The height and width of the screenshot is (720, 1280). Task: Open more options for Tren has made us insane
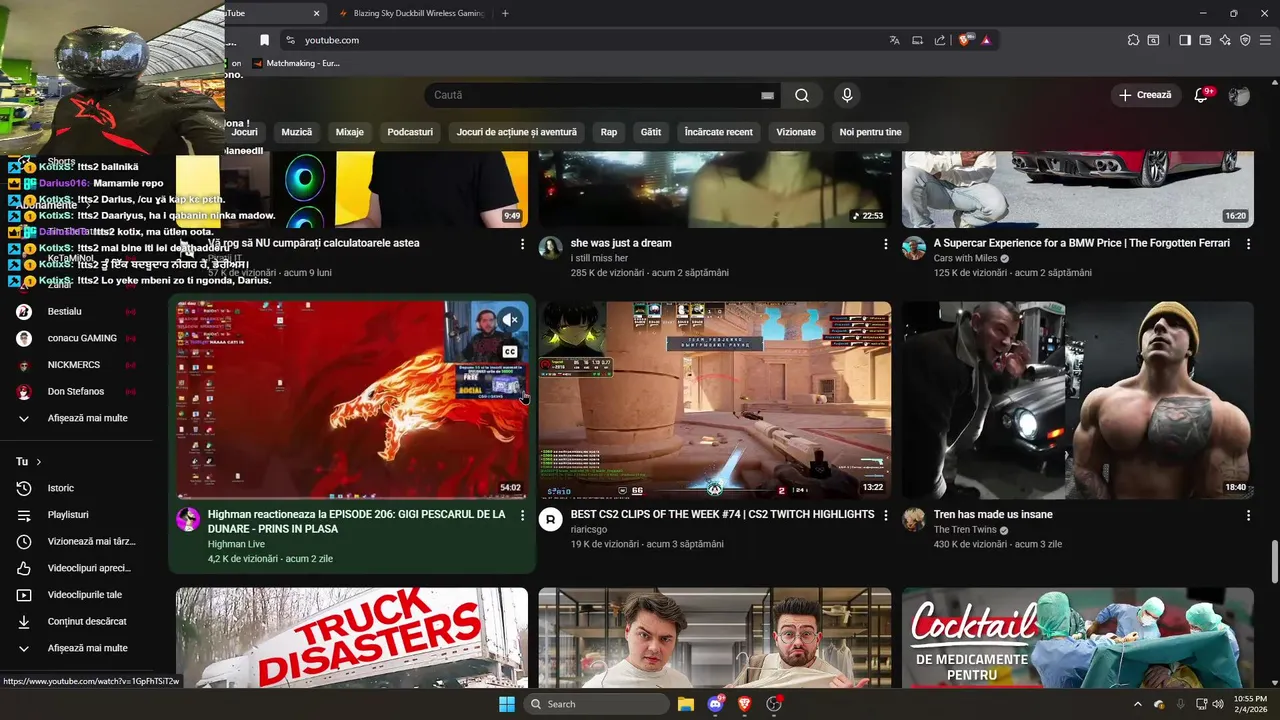1248,515
